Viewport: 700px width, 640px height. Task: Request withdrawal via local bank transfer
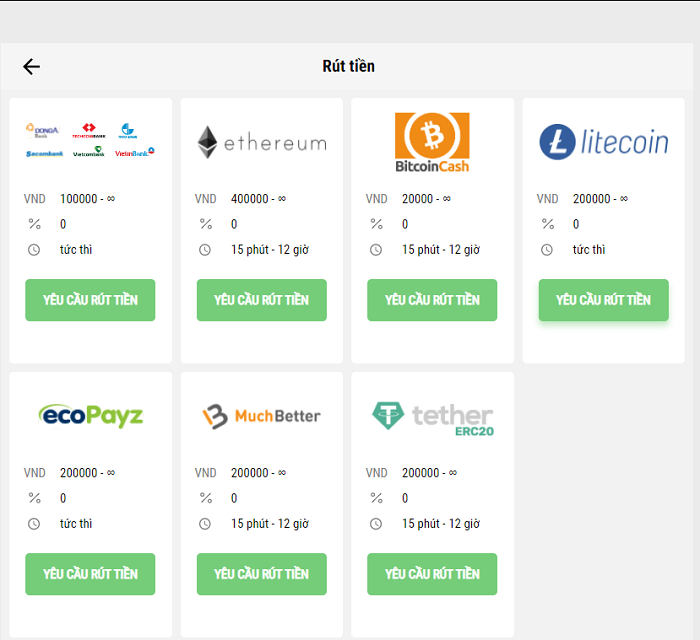tap(90, 300)
